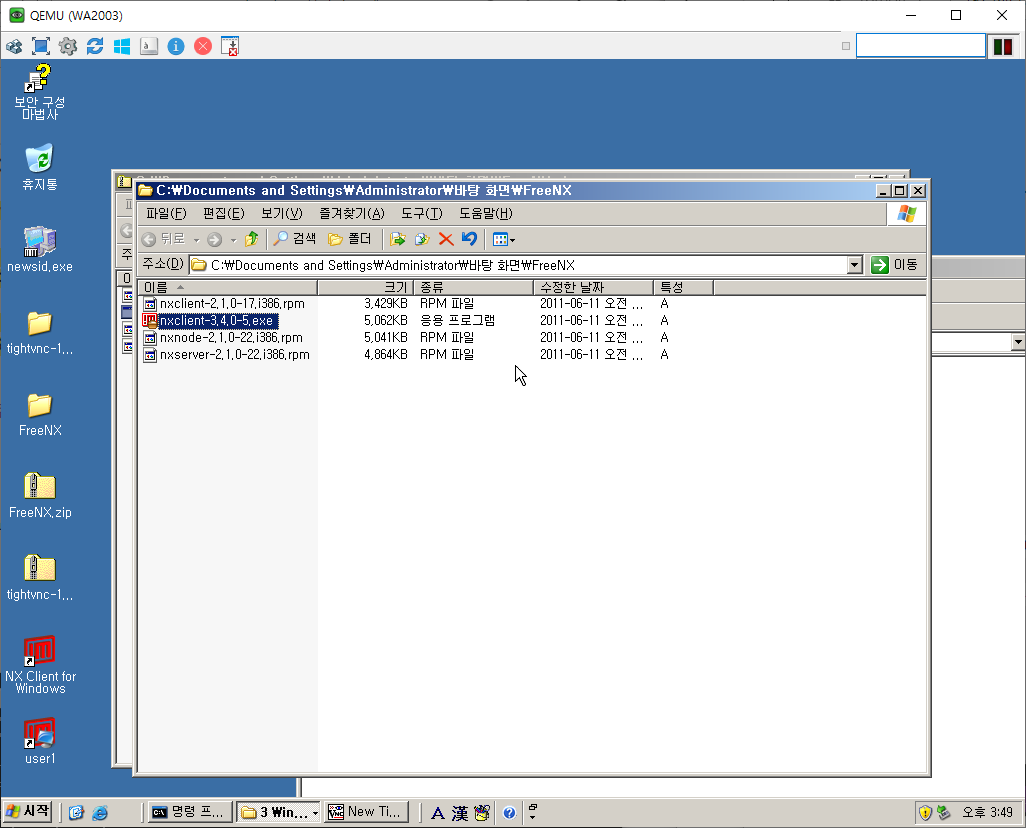Open QEMU settings gear icon
This screenshot has width=1026, height=828.
68,46
